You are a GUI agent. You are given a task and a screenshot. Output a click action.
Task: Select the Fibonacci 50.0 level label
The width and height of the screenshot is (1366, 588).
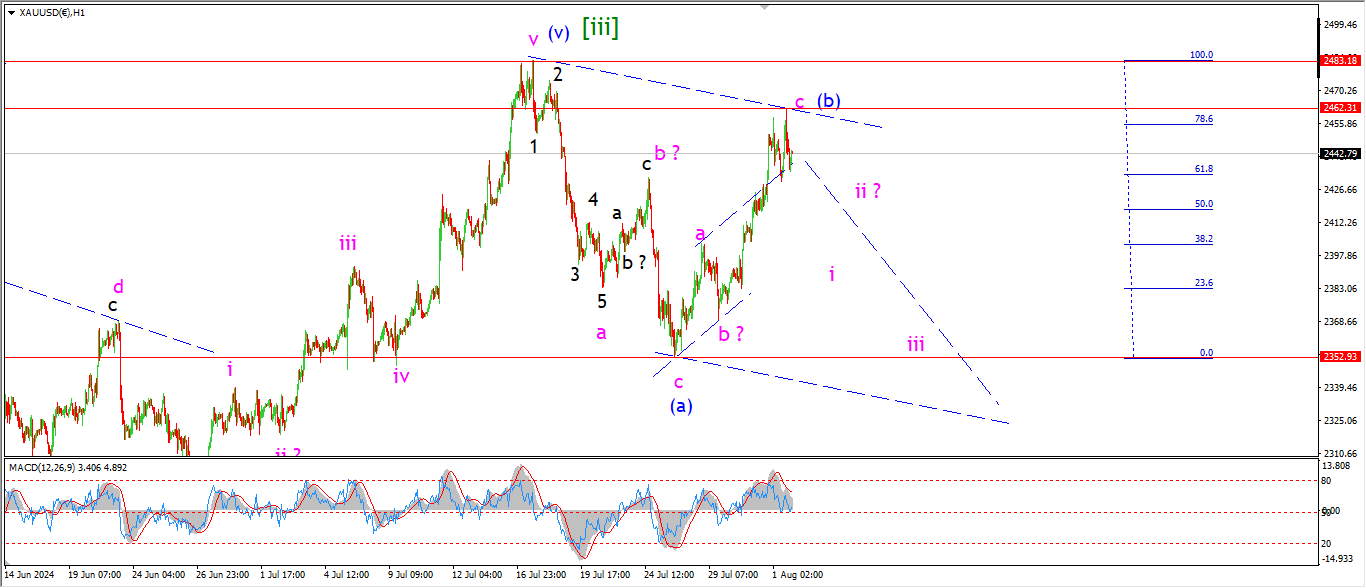click(x=1204, y=204)
